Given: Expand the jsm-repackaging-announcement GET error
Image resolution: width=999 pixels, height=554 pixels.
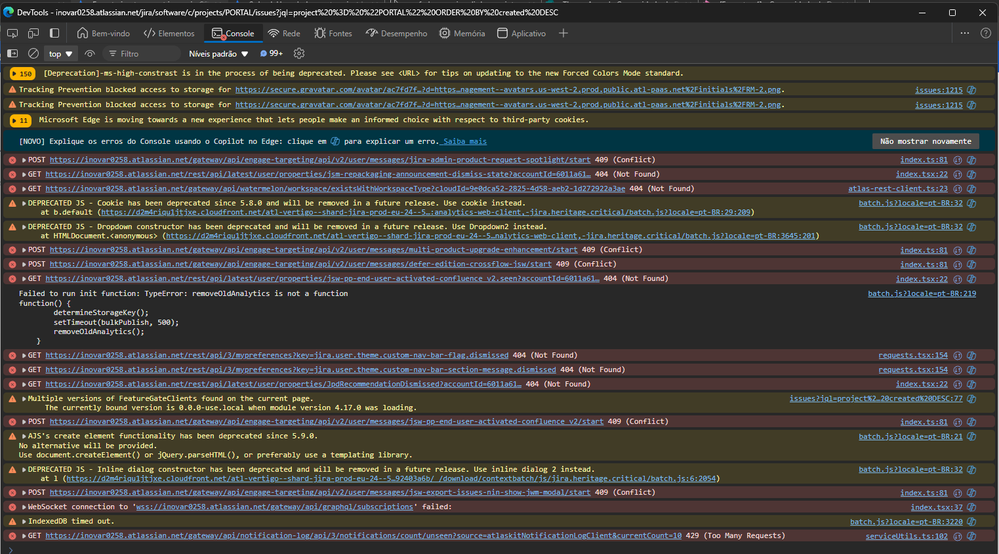Looking at the screenshot, I should point(24,174).
